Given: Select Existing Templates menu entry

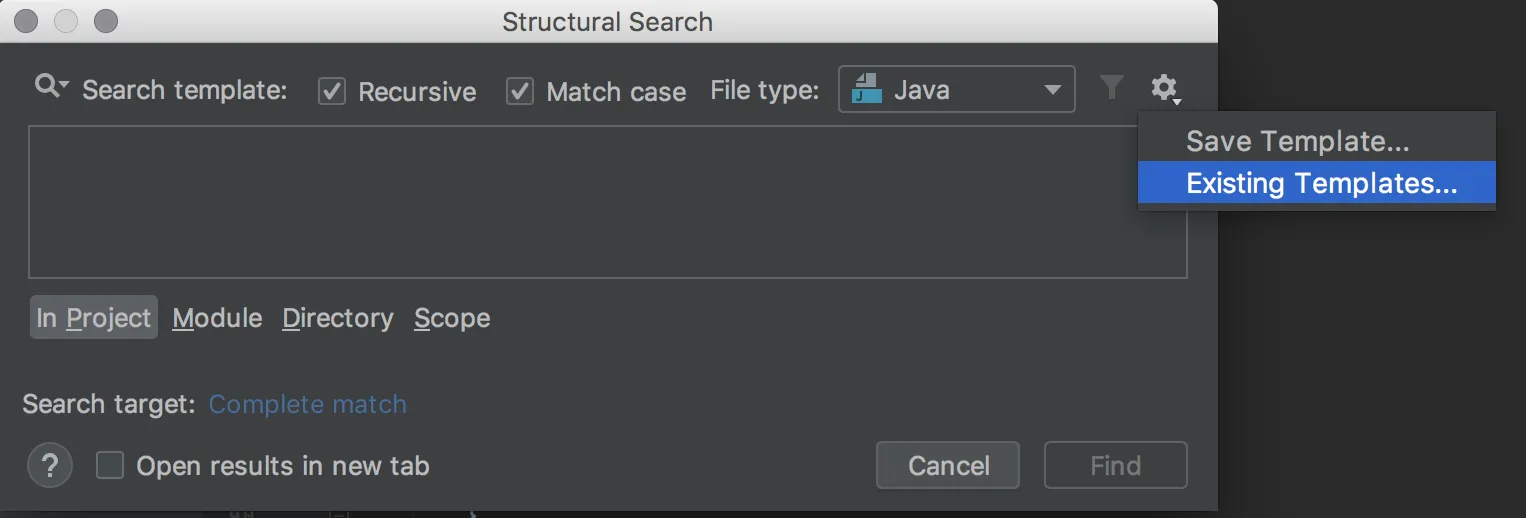Looking at the screenshot, I should [x=1320, y=184].
